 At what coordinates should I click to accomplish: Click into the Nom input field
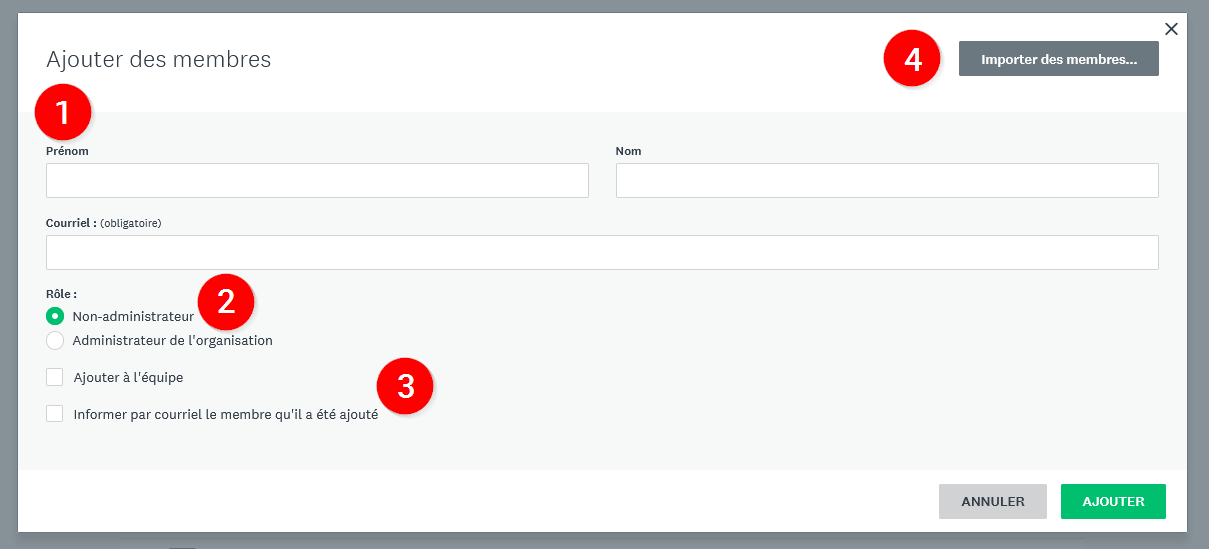[x=886, y=181]
